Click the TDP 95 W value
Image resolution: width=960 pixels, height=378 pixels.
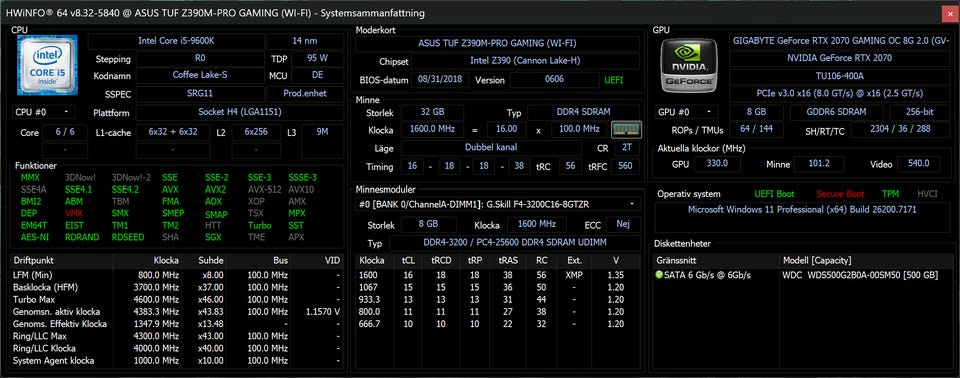[x=317, y=59]
